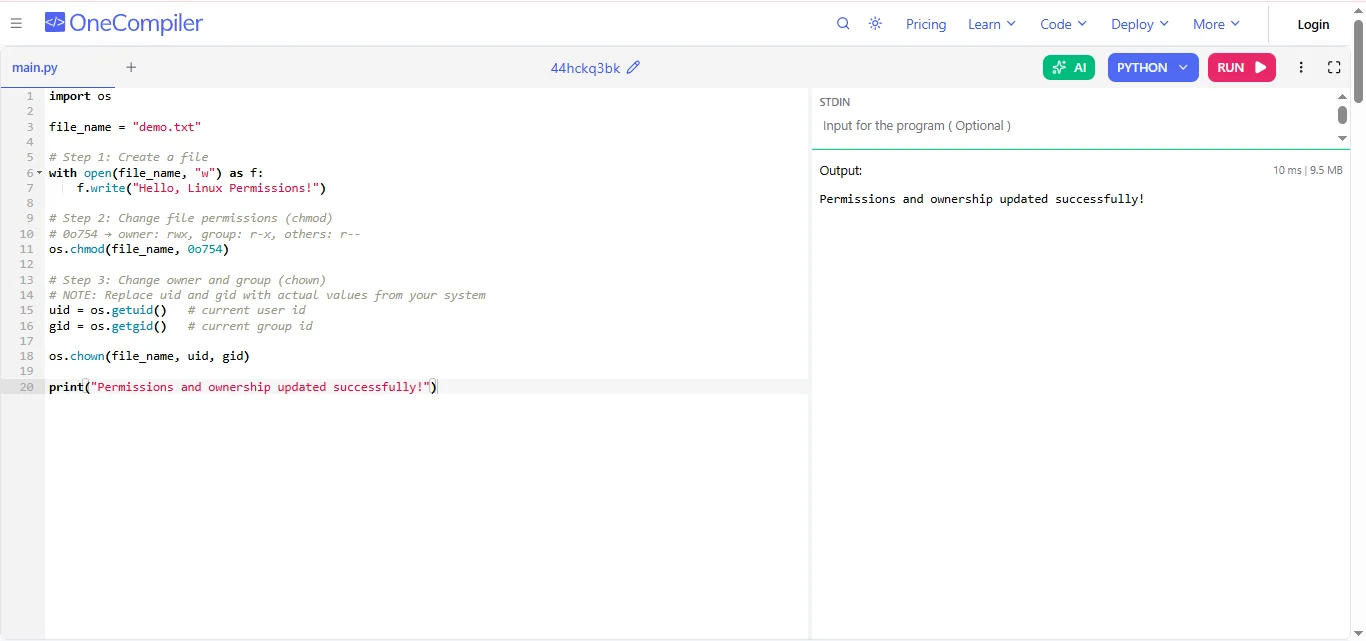This screenshot has width=1366, height=641.
Task: Expand the Deploy menu
Action: (1140, 24)
